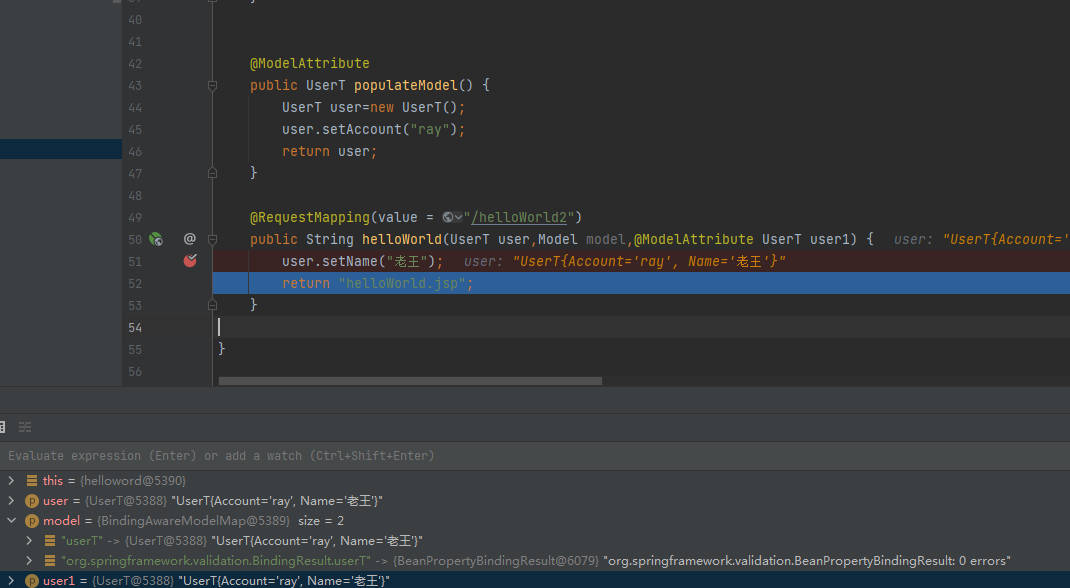Viewport: 1070px width, 588px height.
Task: Expand the "userT" map entry
Action: tap(29, 540)
